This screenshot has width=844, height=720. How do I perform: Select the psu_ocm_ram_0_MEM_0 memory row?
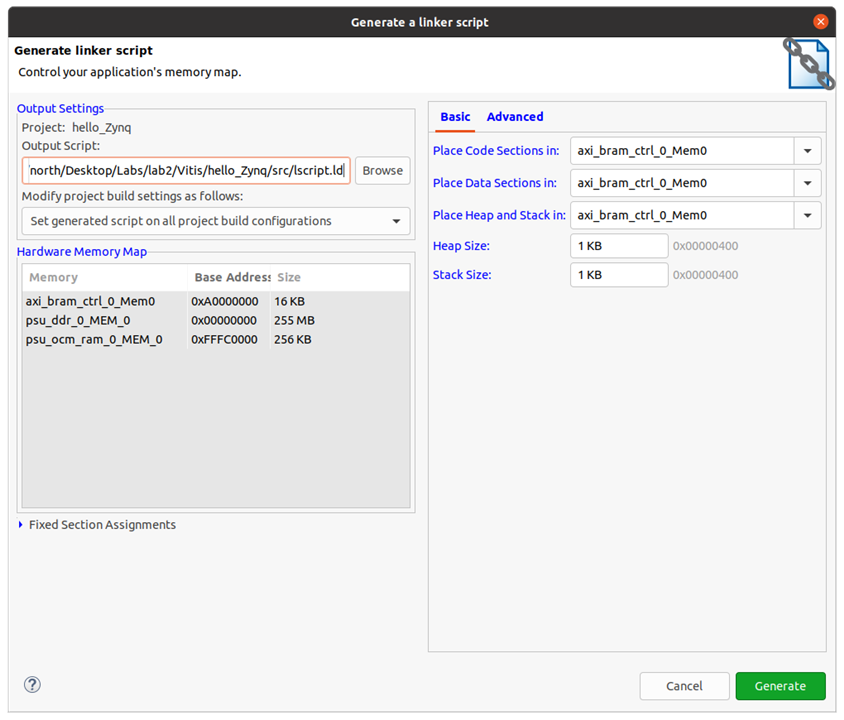(94, 340)
